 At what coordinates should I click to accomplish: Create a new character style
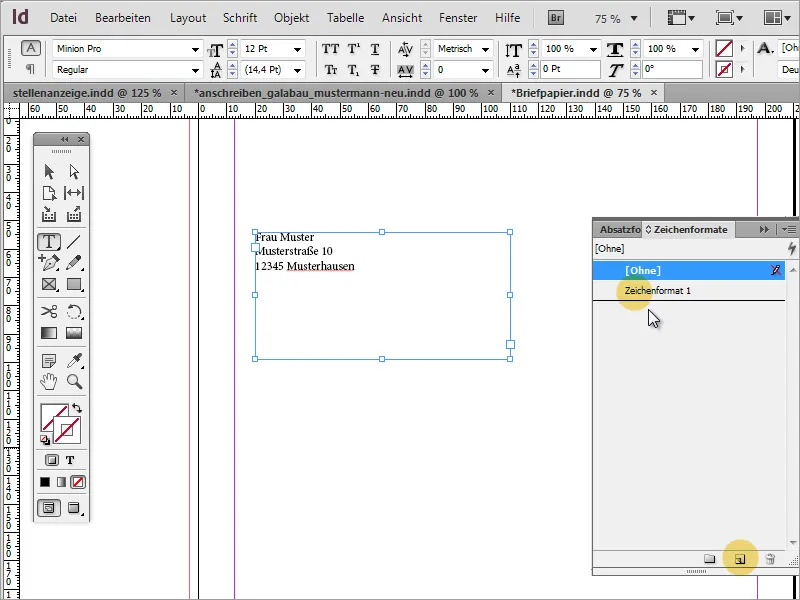(740, 559)
